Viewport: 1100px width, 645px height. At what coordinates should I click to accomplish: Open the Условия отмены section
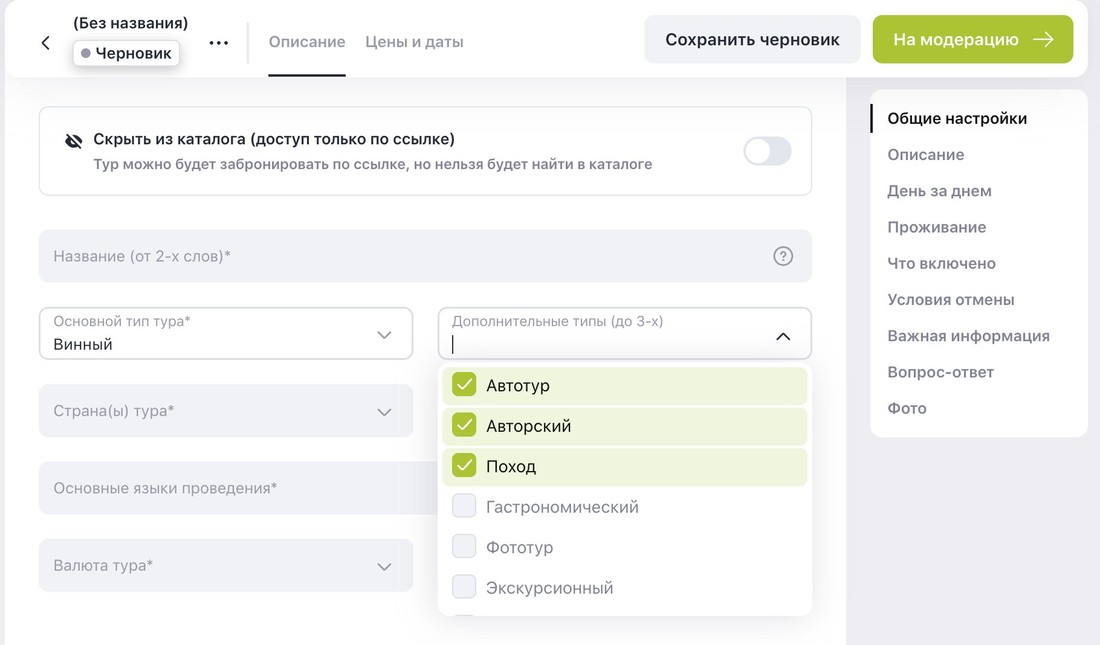(951, 300)
